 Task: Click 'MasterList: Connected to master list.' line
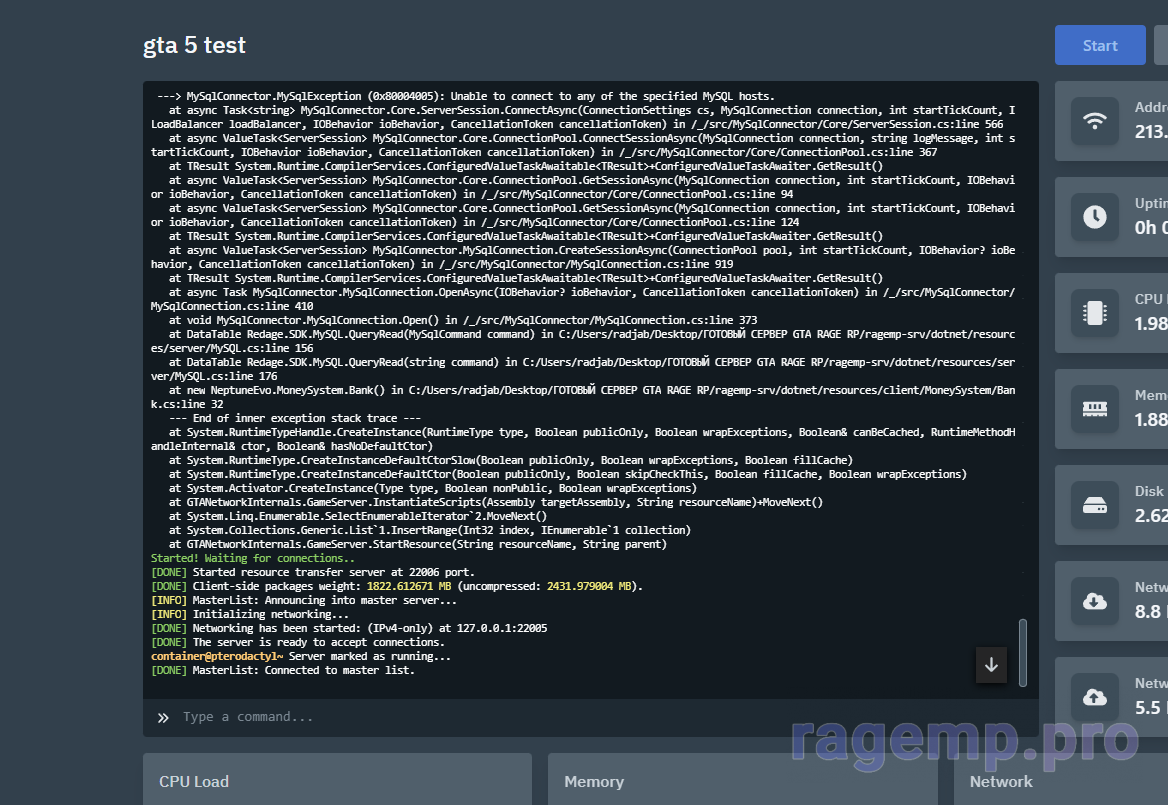[x=282, y=670]
